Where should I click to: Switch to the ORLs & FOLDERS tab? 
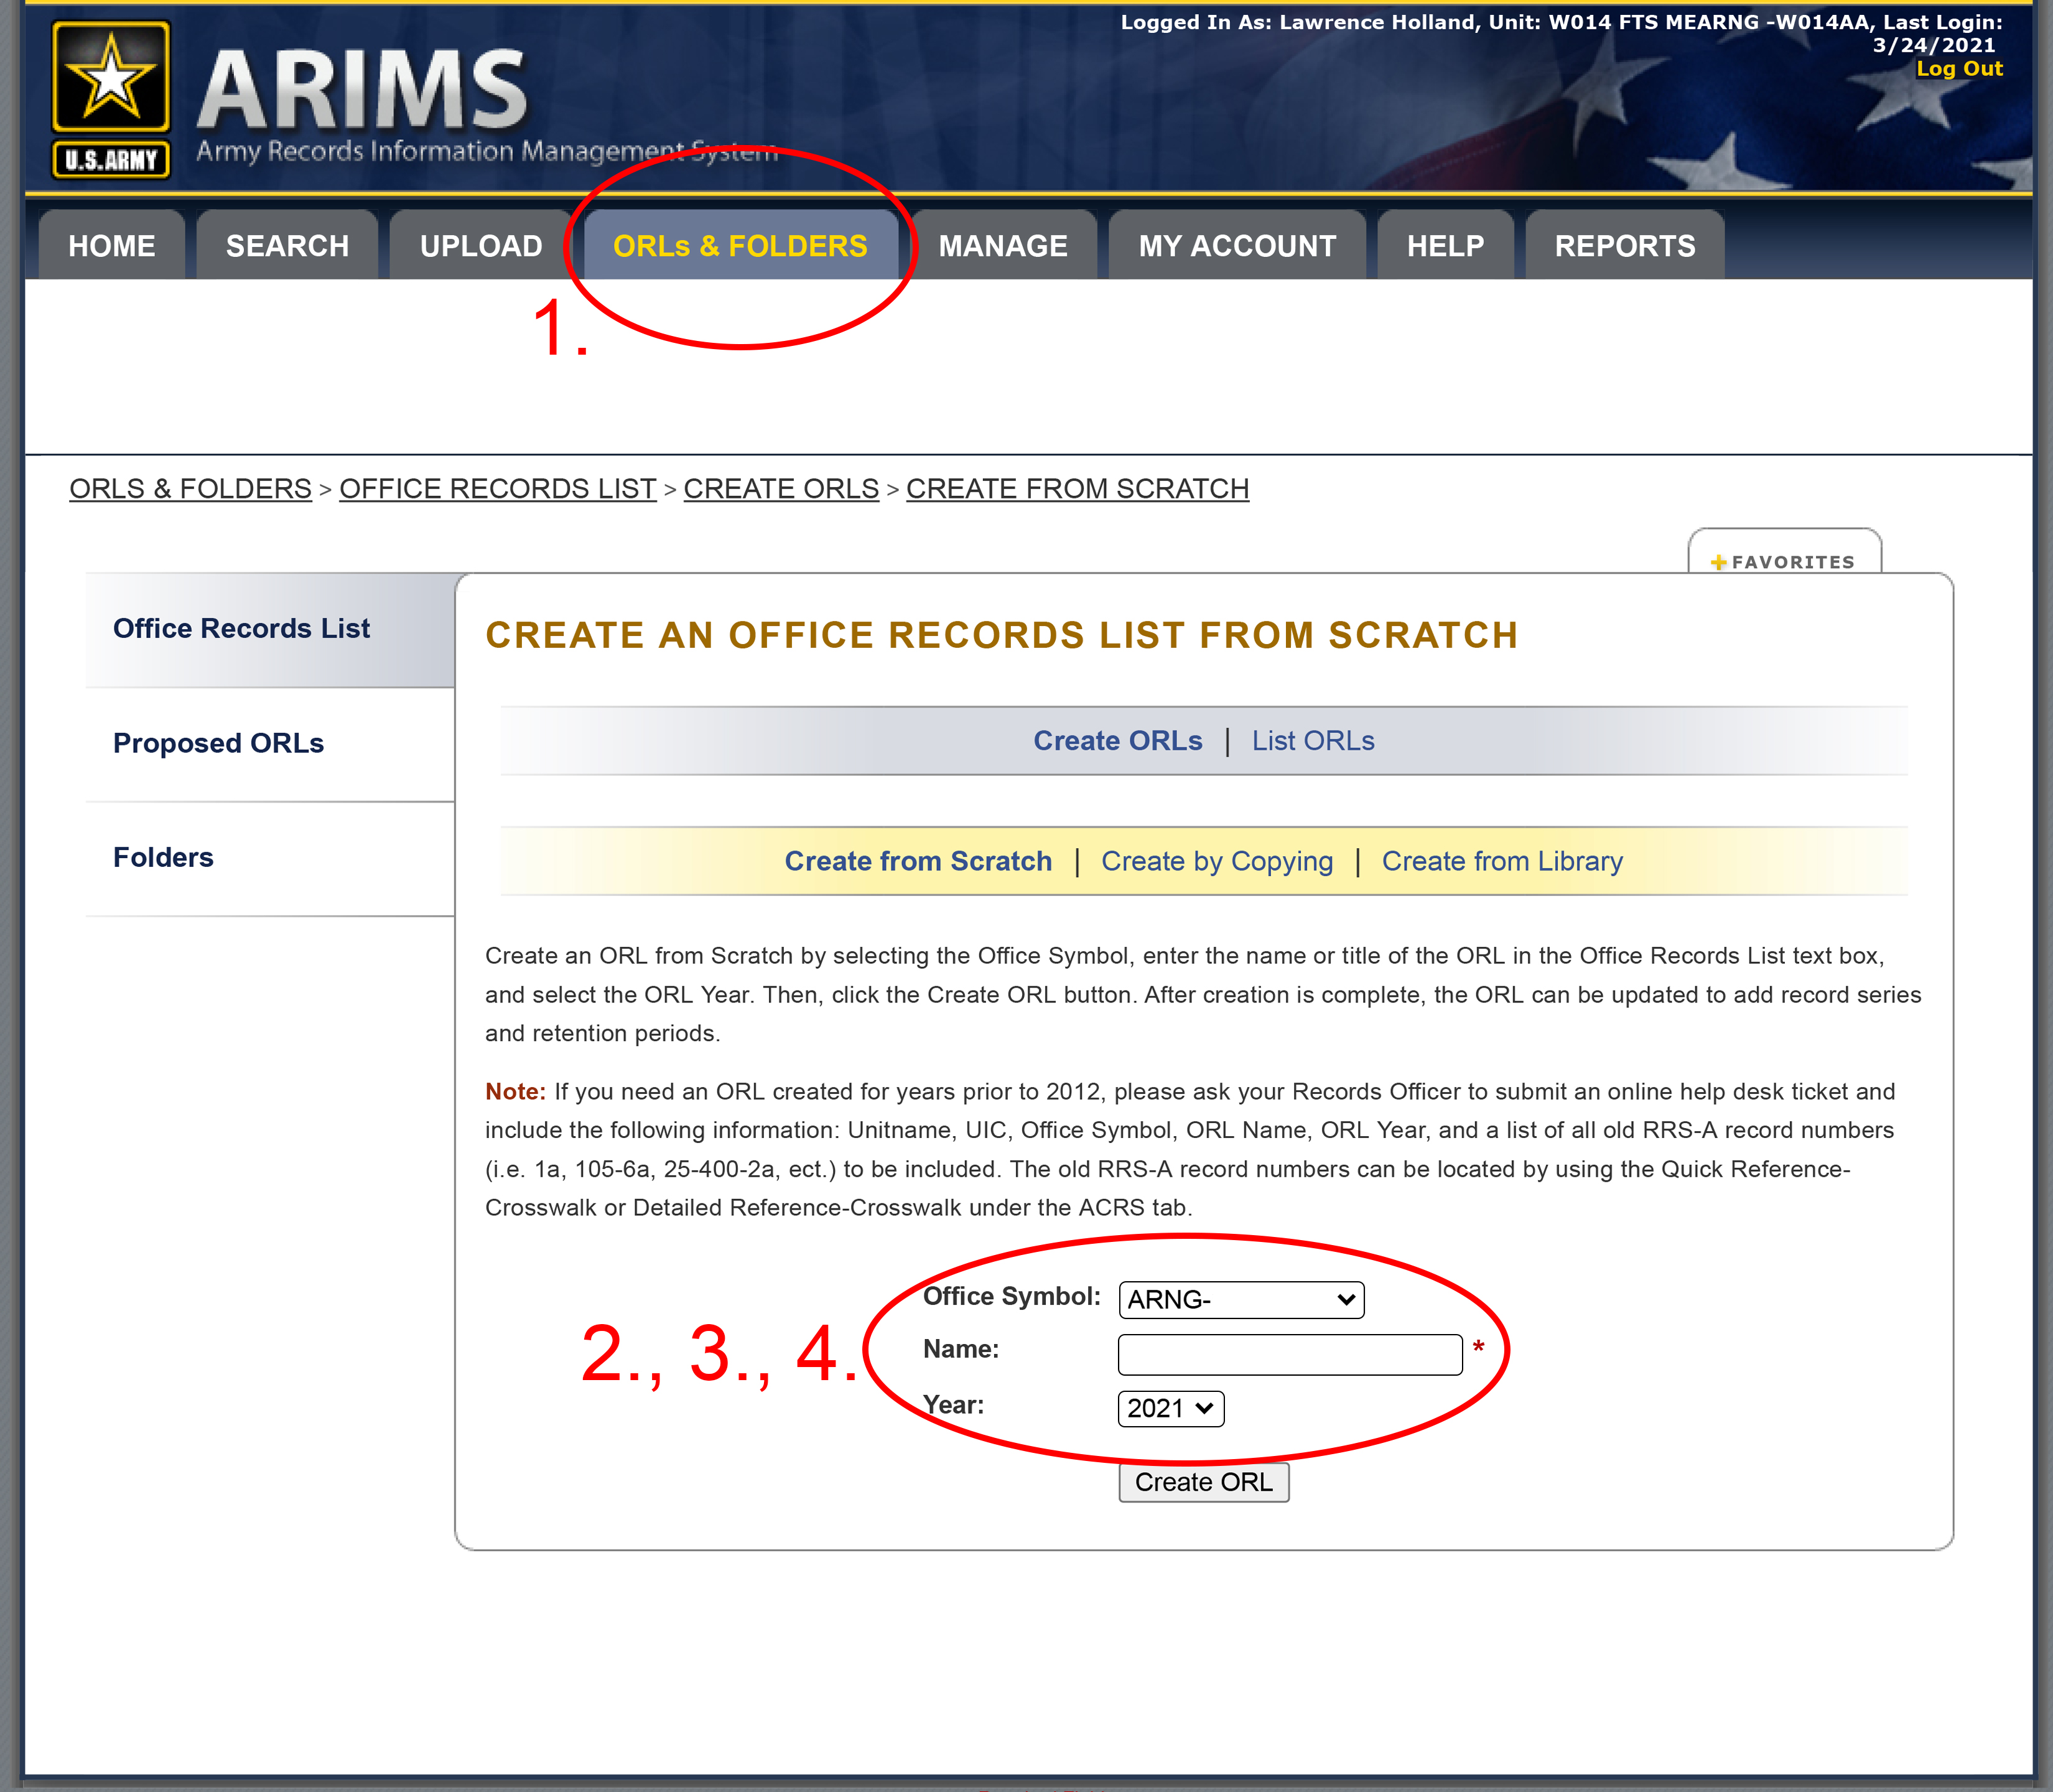point(741,244)
